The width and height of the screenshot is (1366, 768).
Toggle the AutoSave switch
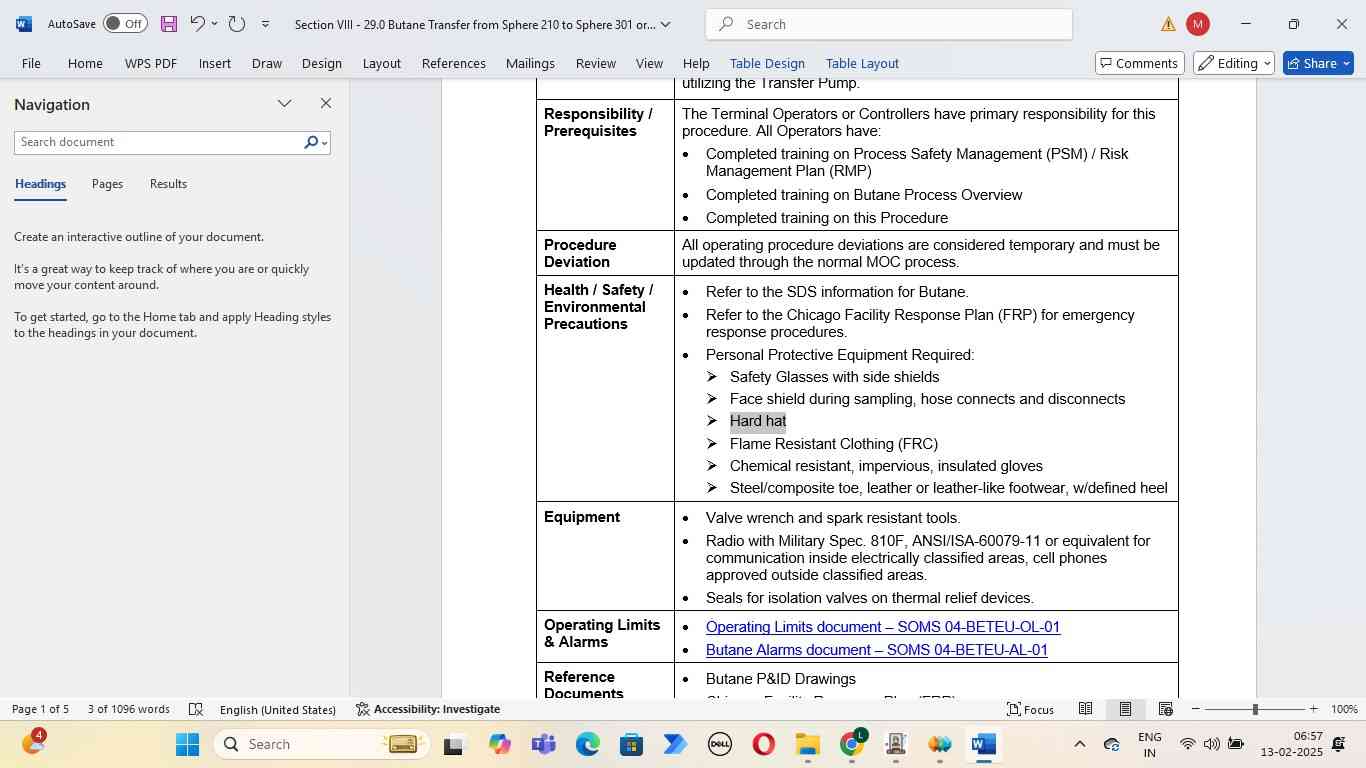(125, 24)
